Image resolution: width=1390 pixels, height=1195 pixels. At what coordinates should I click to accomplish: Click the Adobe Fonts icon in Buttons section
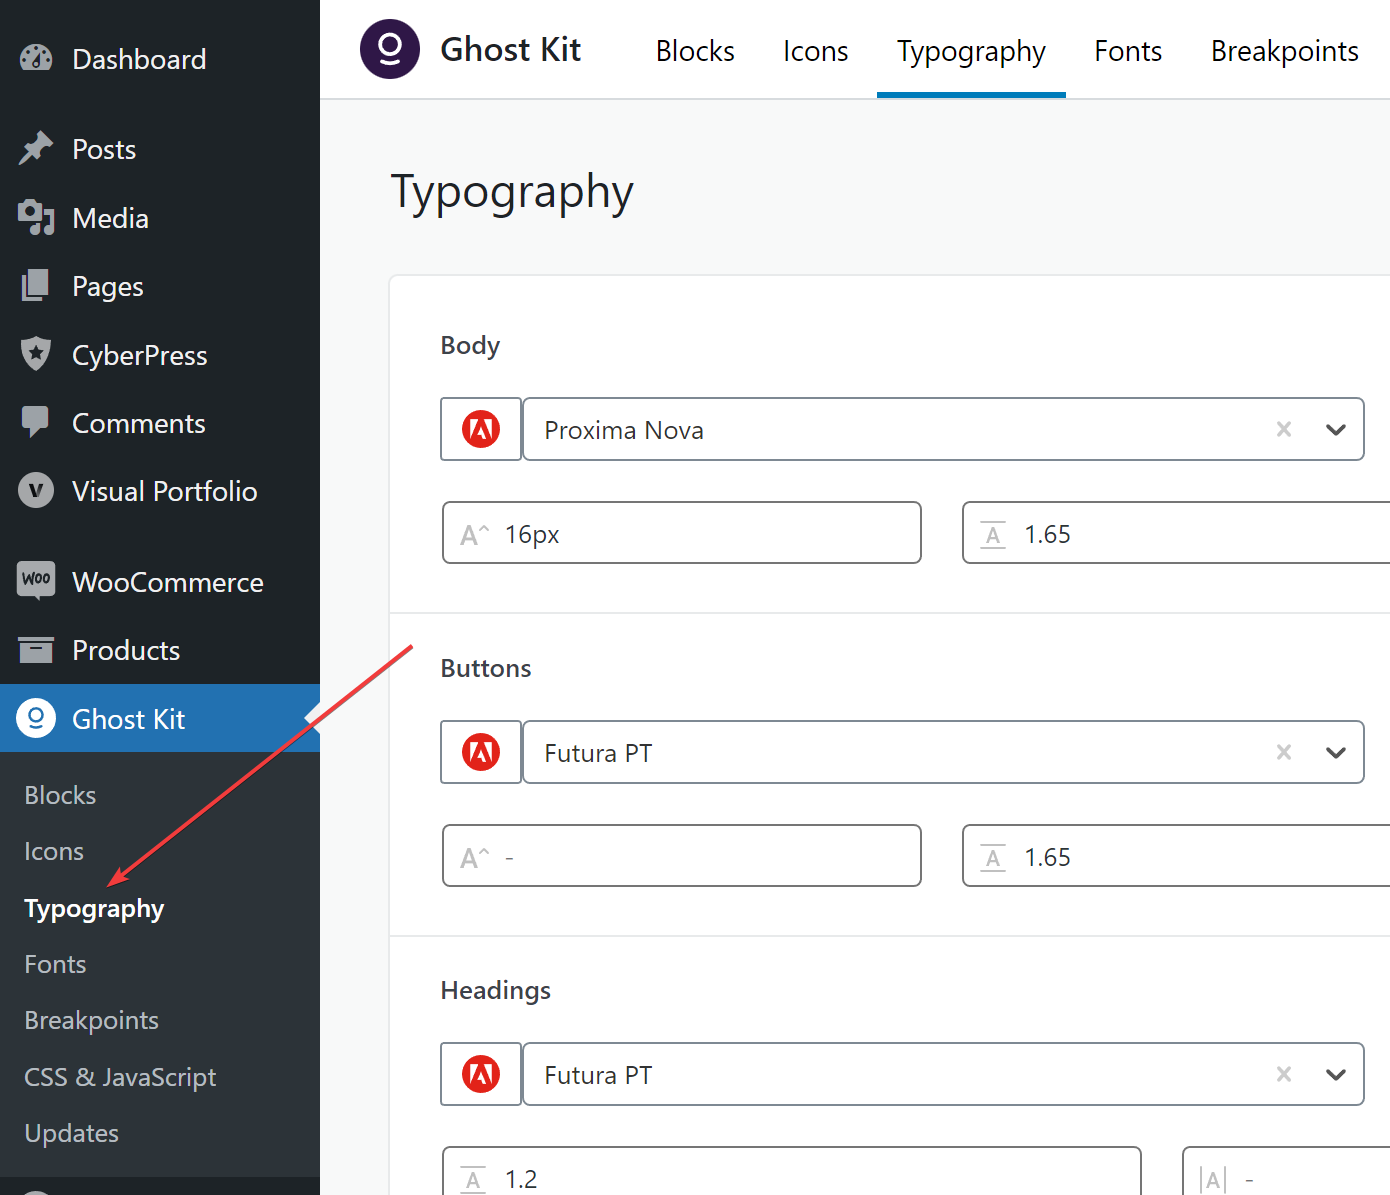pos(481,752)
